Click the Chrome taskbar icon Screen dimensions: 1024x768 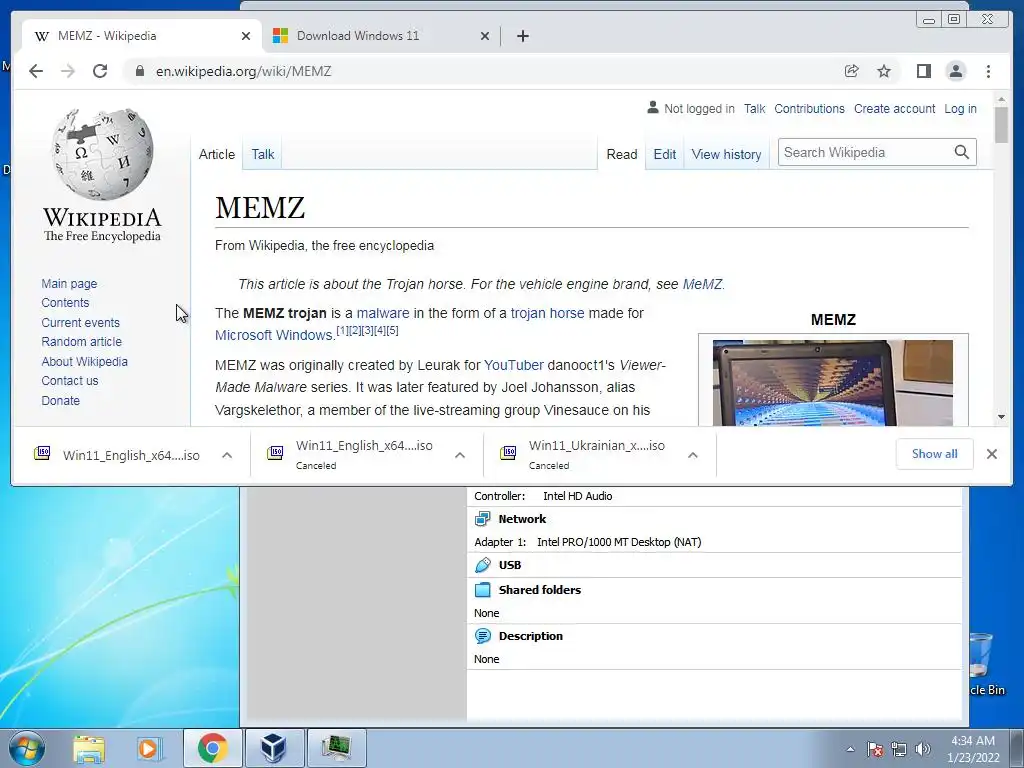[x=212, y=748]
